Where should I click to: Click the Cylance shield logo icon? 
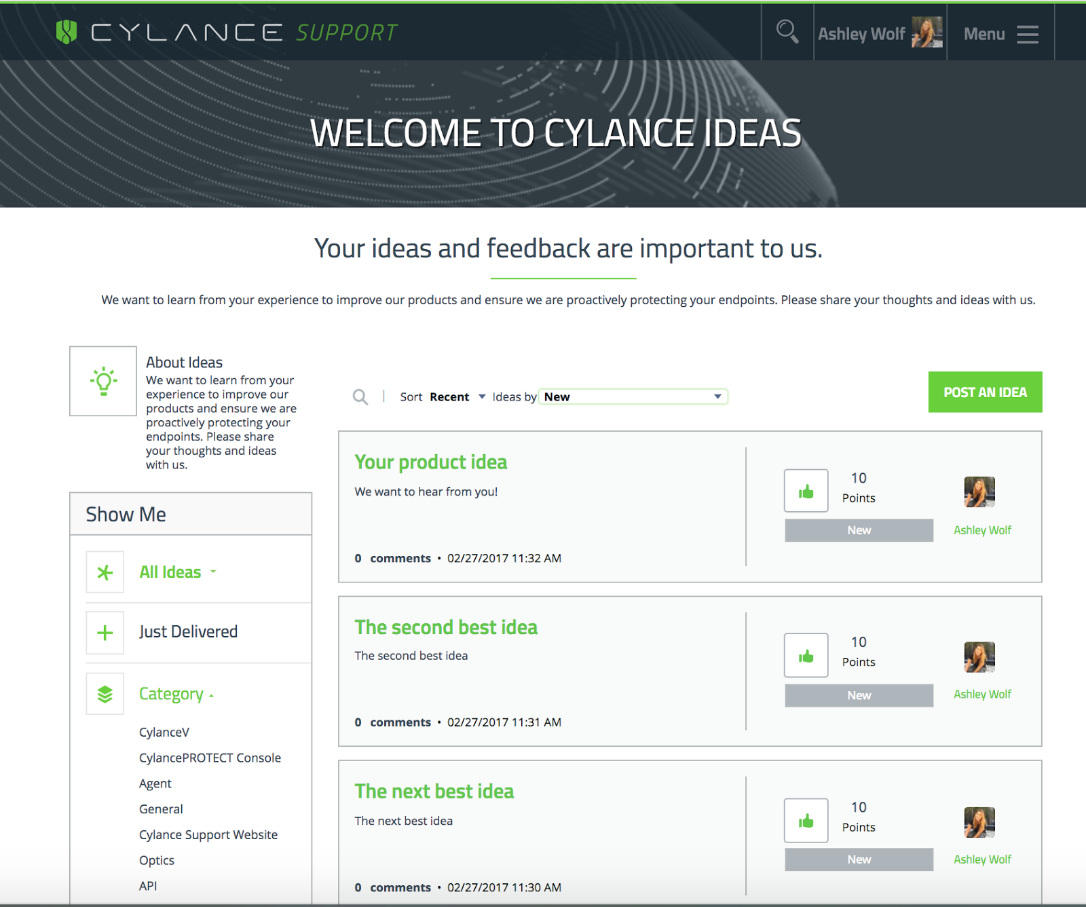click(x=66, y=32)
